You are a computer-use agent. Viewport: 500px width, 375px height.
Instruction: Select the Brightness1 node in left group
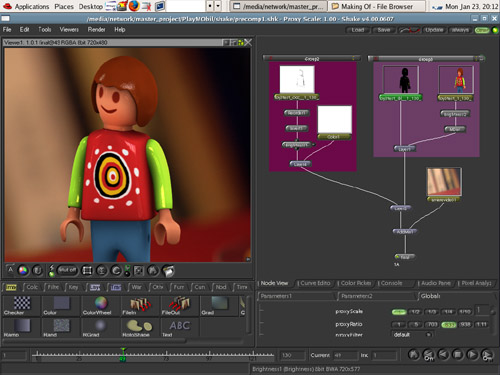(296, 145)
